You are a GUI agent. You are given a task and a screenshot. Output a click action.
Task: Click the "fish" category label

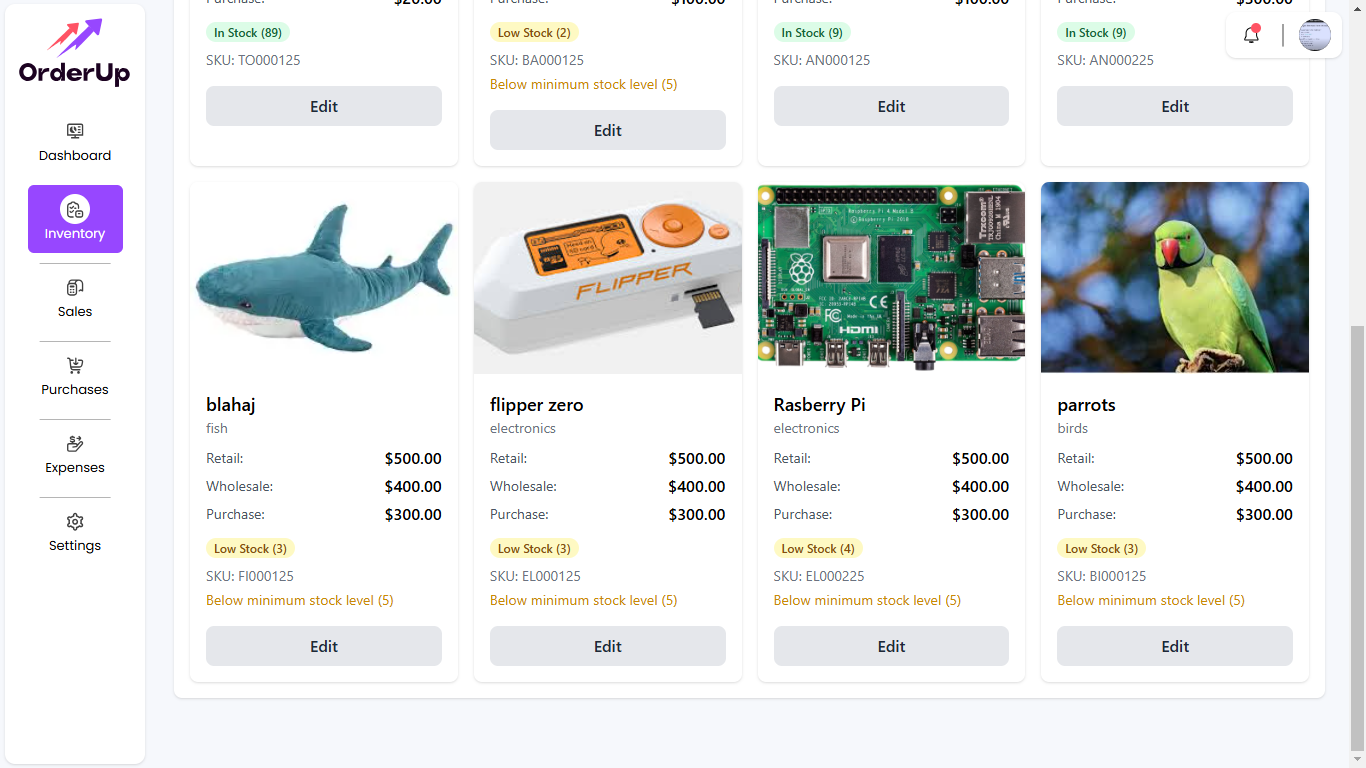point(217,428)
